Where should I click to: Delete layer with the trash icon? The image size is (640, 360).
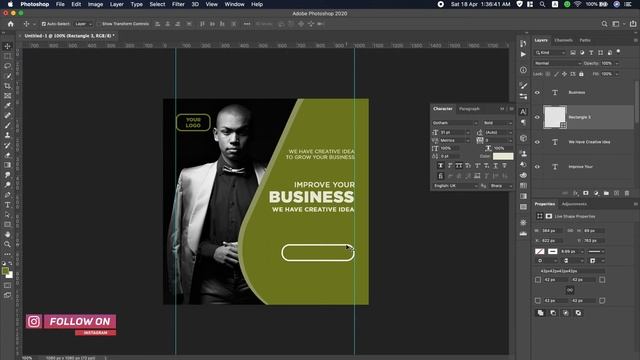click(x=627, y=193)
